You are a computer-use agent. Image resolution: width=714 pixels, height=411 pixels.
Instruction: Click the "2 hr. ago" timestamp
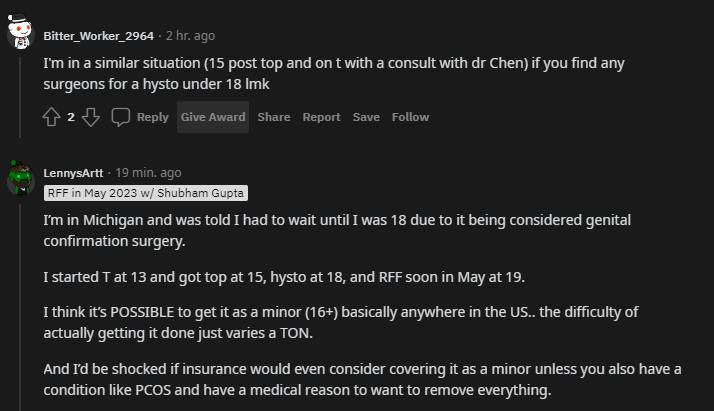point(190,36)
